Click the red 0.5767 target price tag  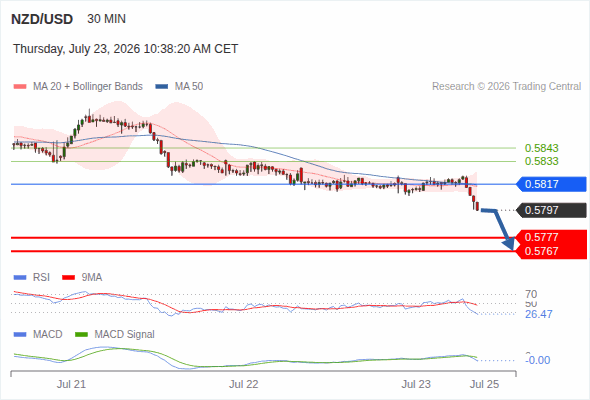click(551, 251)
